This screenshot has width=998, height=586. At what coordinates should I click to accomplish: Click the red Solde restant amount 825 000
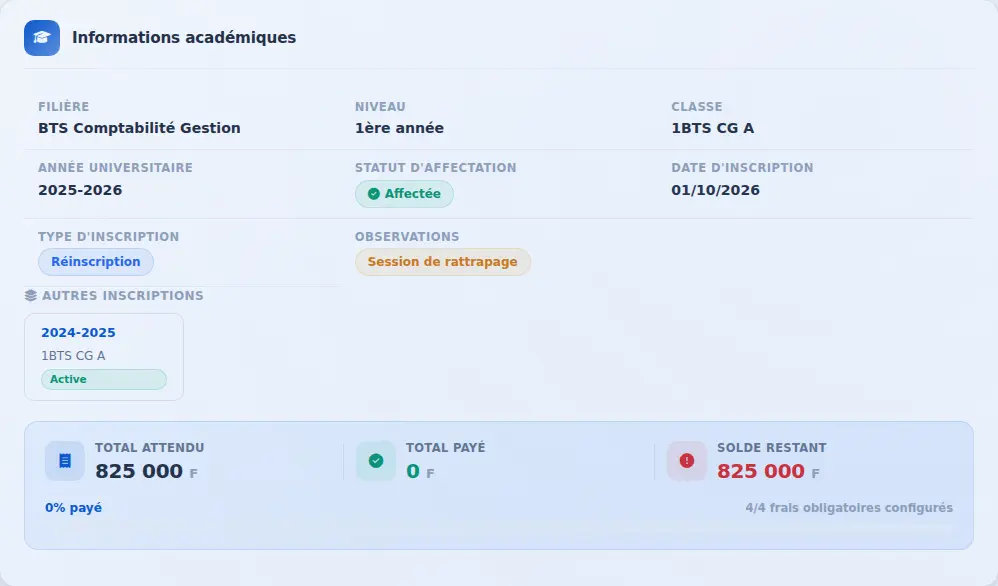click(761, 471)
